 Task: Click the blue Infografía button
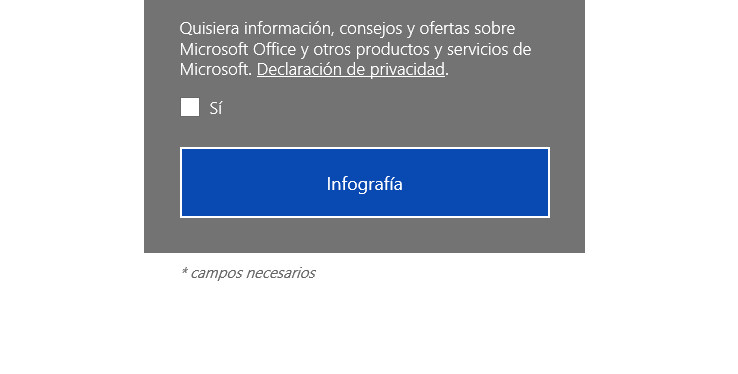[x=365, y=183]
